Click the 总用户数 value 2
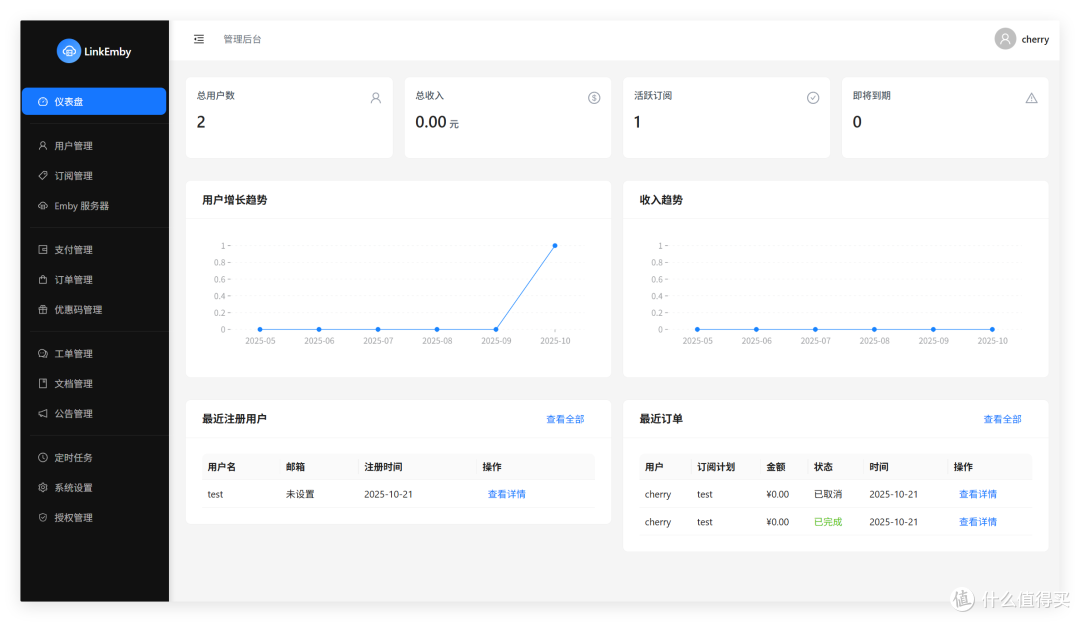The height and width of the screenshot is (622, 1080). click(201, 122)
